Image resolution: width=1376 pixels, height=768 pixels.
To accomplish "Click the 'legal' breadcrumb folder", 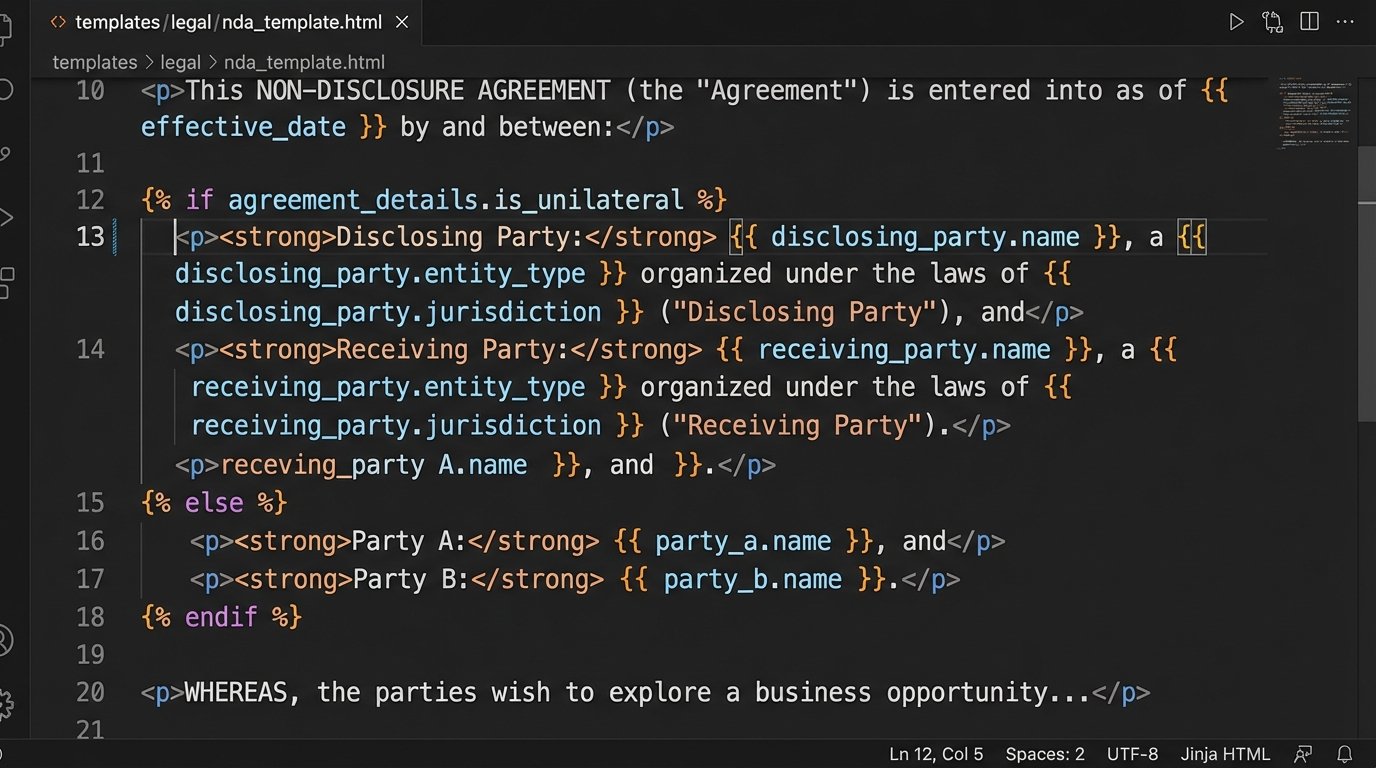I will pyautogui.click(x=180, y=62).
